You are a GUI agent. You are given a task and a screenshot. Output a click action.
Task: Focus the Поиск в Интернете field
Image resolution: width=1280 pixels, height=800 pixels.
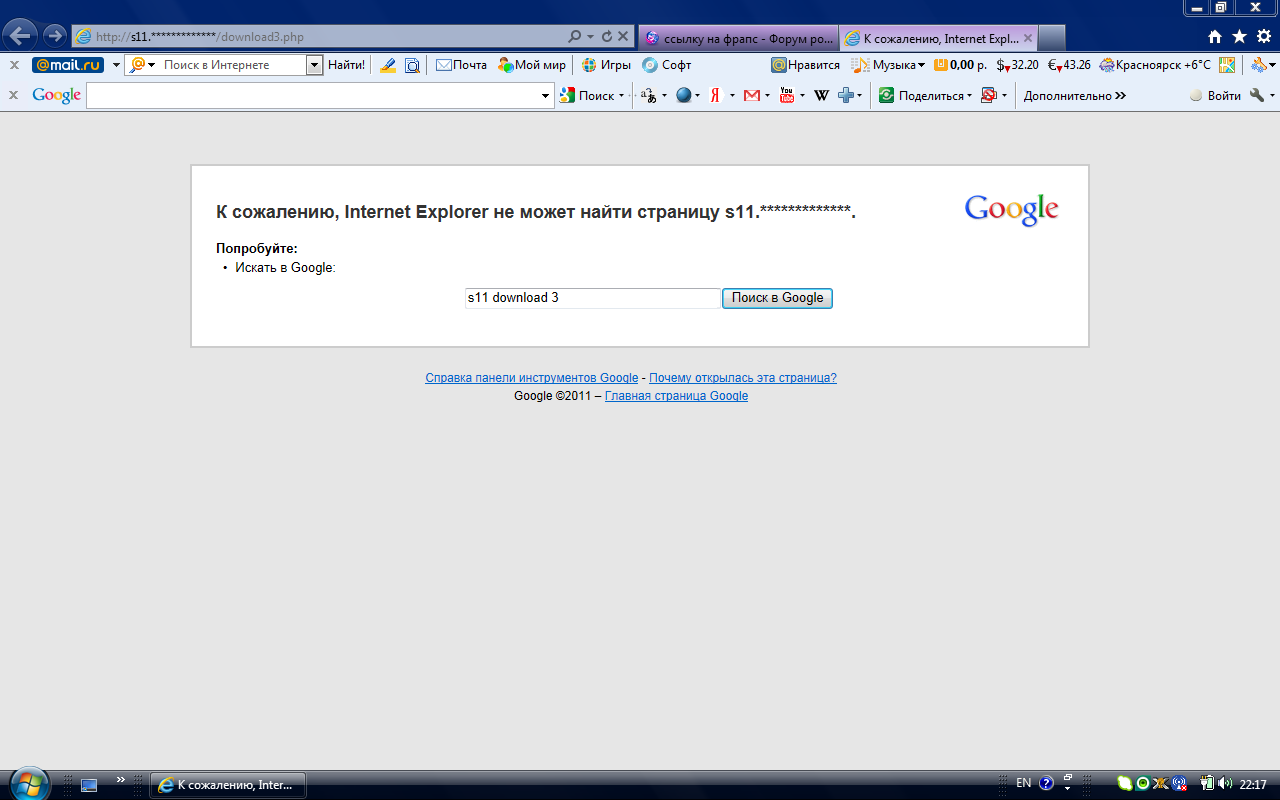coord(233,65)
